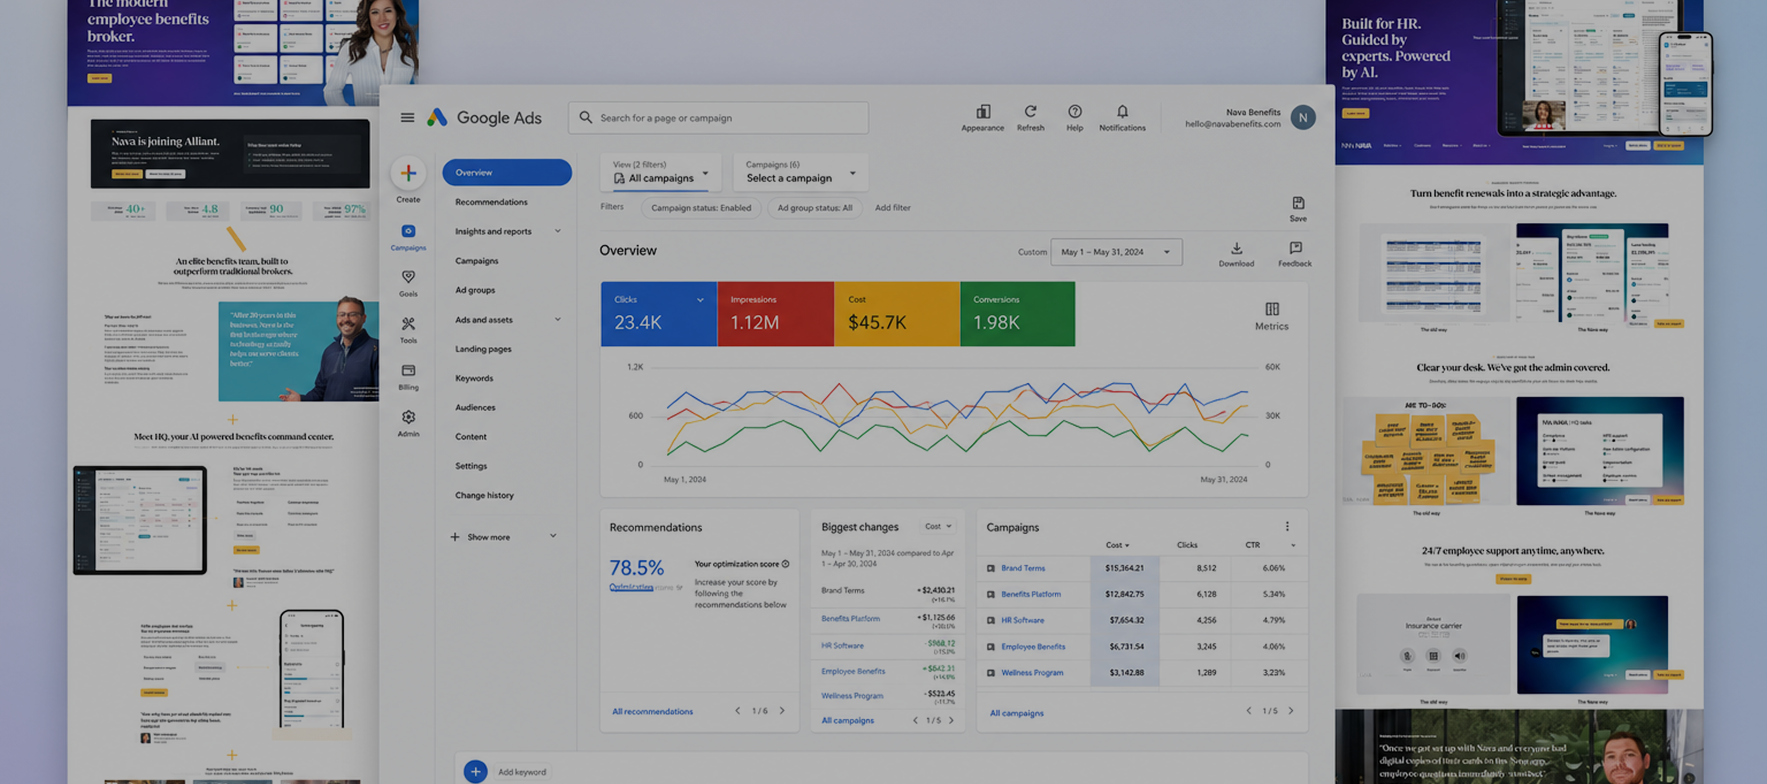Screen dimensions: 1767x784
Task: Go to previous recommendation page arrow
Action: tap(738, 711)
